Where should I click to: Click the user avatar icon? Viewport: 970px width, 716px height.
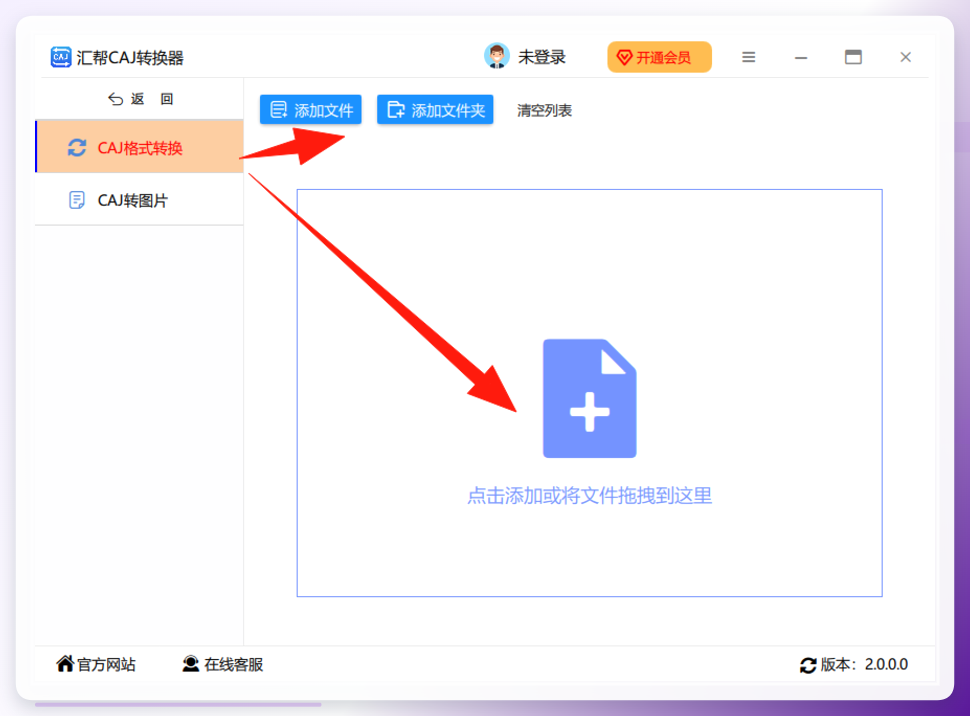pyautogui.click(x=497, y=56)
